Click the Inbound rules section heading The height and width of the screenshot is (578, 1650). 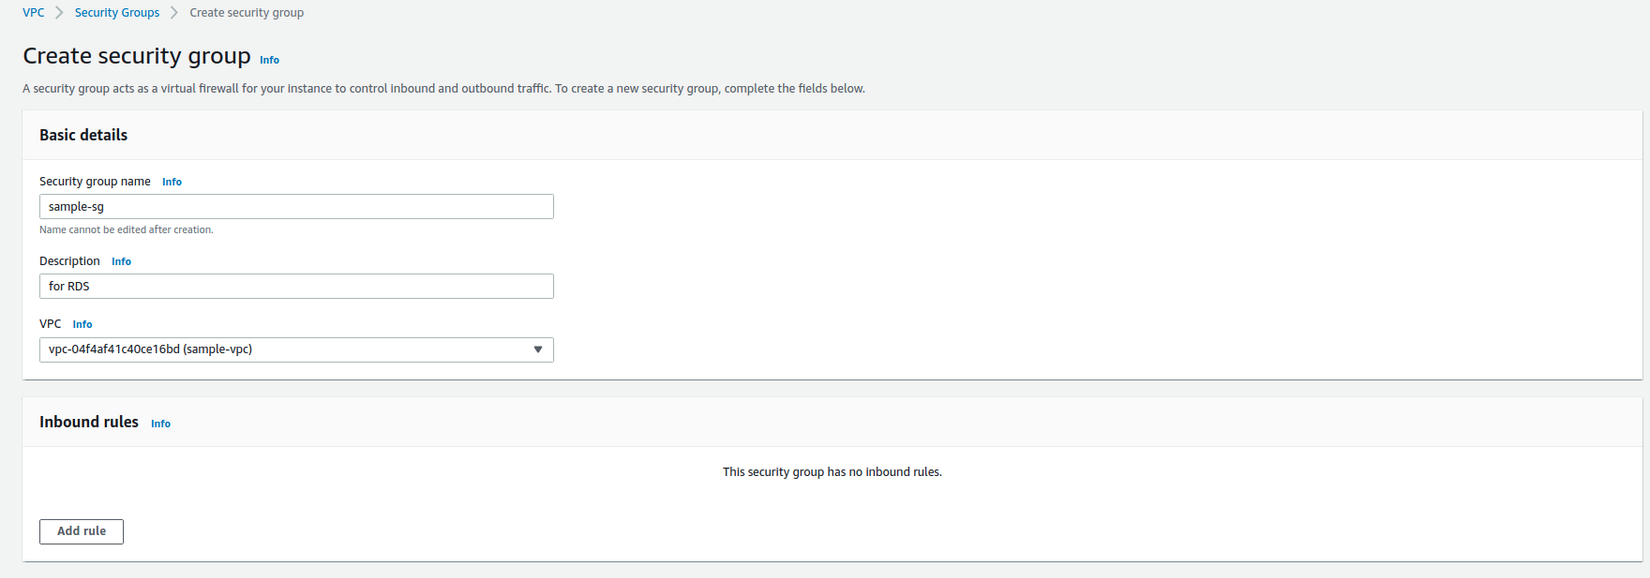[89, 422]
